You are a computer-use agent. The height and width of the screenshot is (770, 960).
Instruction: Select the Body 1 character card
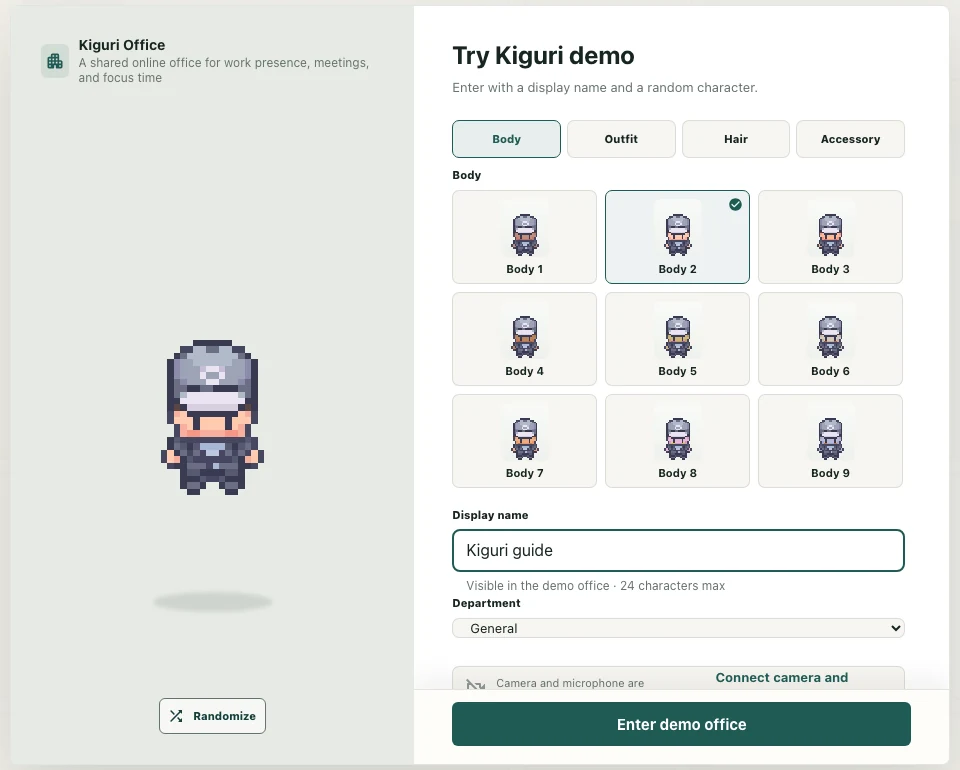pyautogui.click(x=524, y=237)
